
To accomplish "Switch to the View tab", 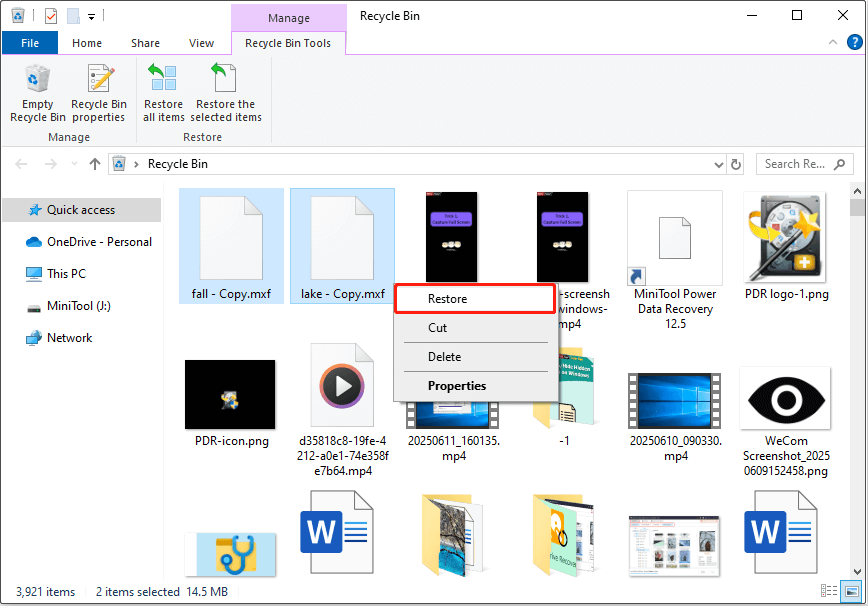I will (x=202, y=43).
